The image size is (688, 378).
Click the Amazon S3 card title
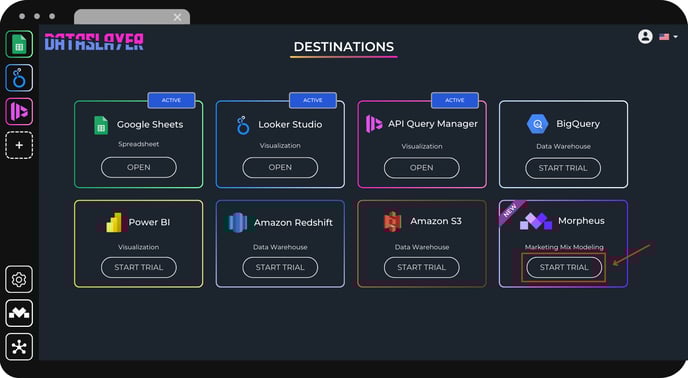click(x=436, y=221)
